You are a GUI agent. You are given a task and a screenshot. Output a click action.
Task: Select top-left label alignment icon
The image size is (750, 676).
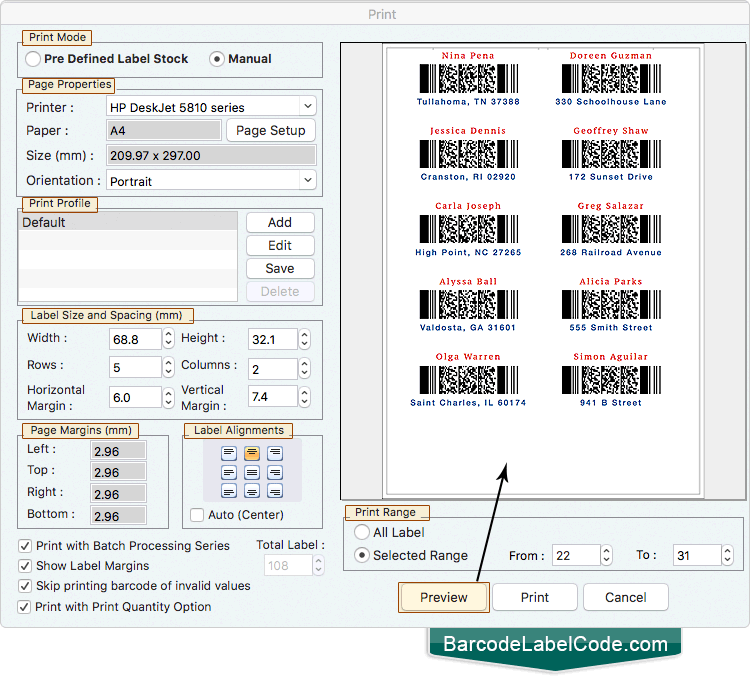tap(229, 453)
